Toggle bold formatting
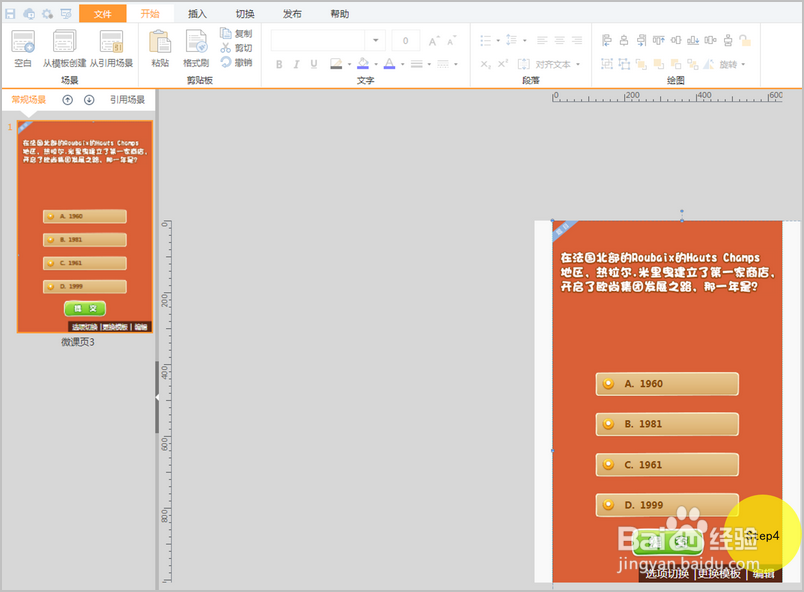 coord(279,64)
